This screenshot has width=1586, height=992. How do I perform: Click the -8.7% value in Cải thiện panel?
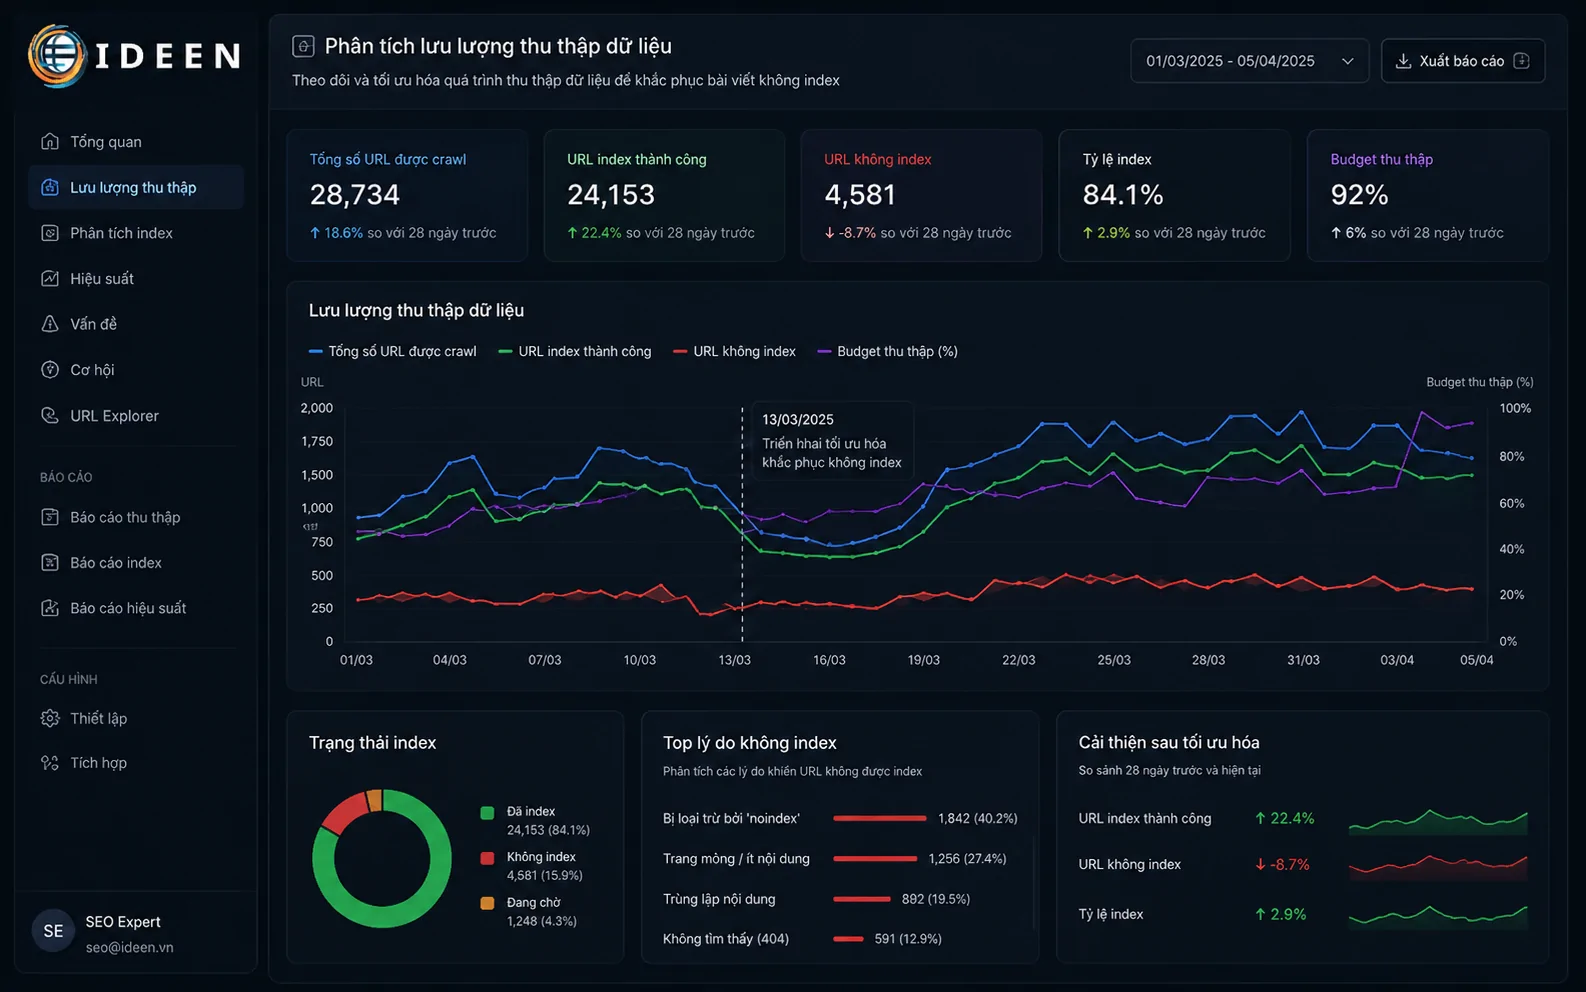click(x=1282, y=864)
